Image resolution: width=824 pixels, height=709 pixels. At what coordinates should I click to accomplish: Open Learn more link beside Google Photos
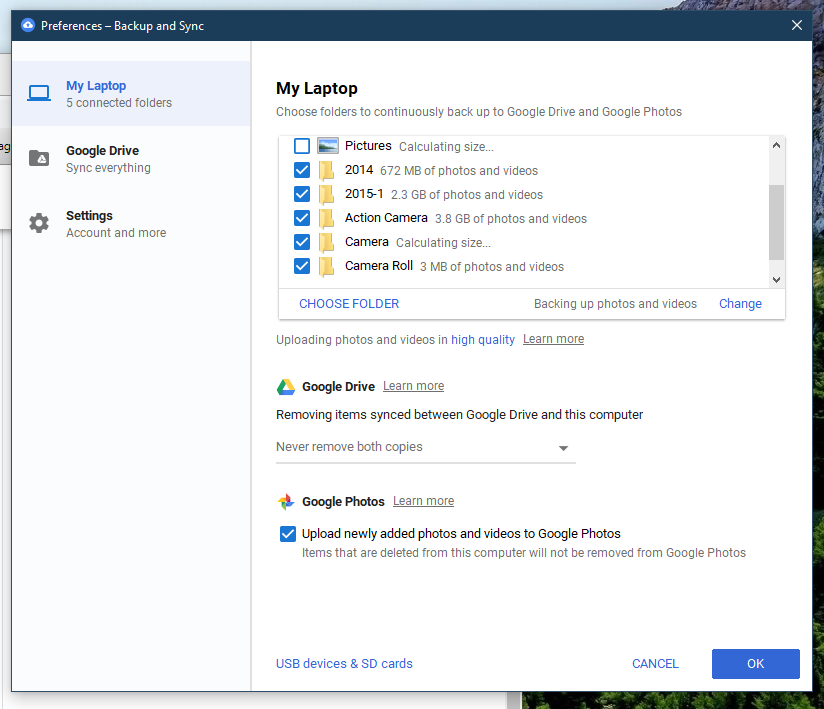click(424, 501)
